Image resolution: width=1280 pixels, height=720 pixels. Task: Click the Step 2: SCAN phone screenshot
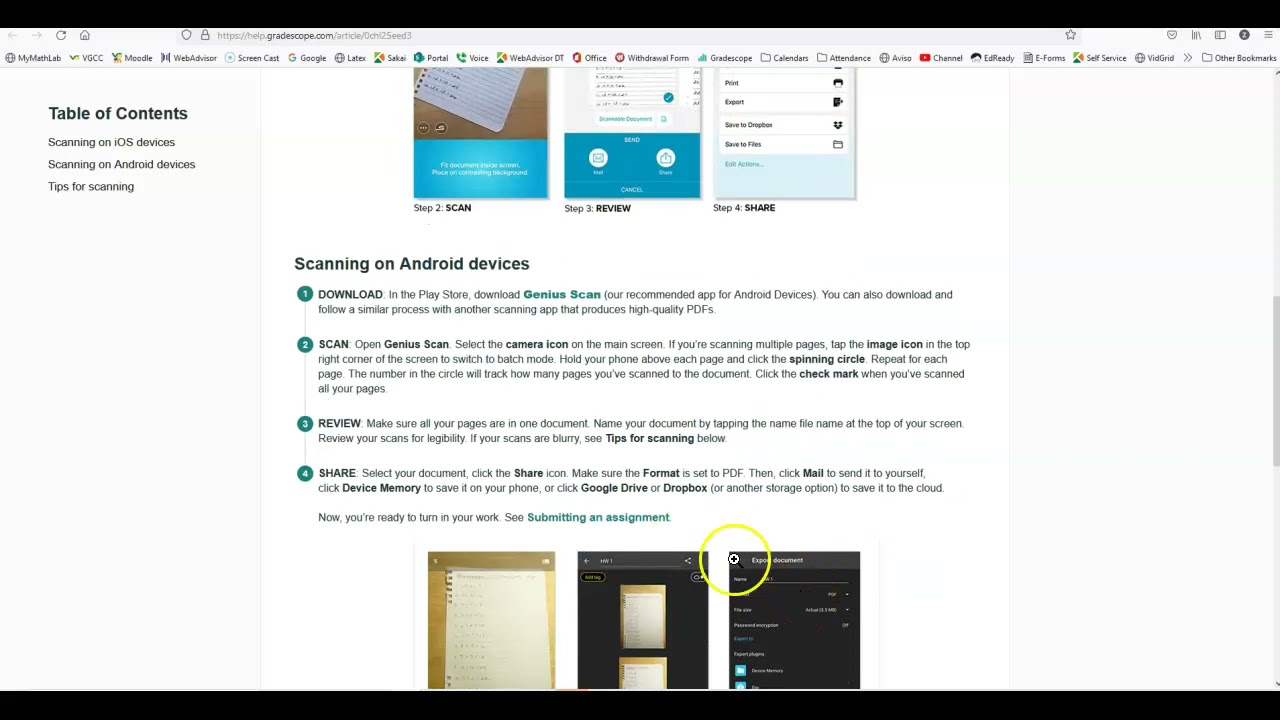click(481, 133)
